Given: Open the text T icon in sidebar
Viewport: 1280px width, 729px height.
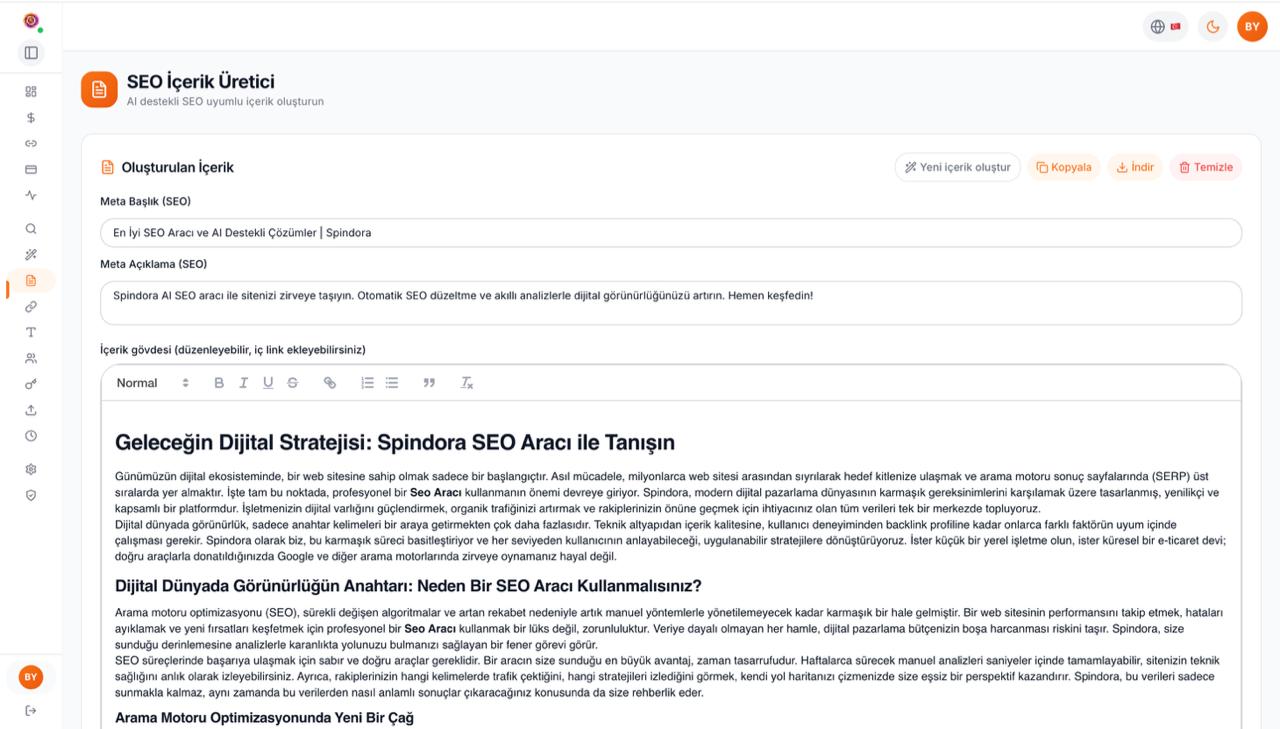Looking at the screenshot, I should [x=31, y=332].
